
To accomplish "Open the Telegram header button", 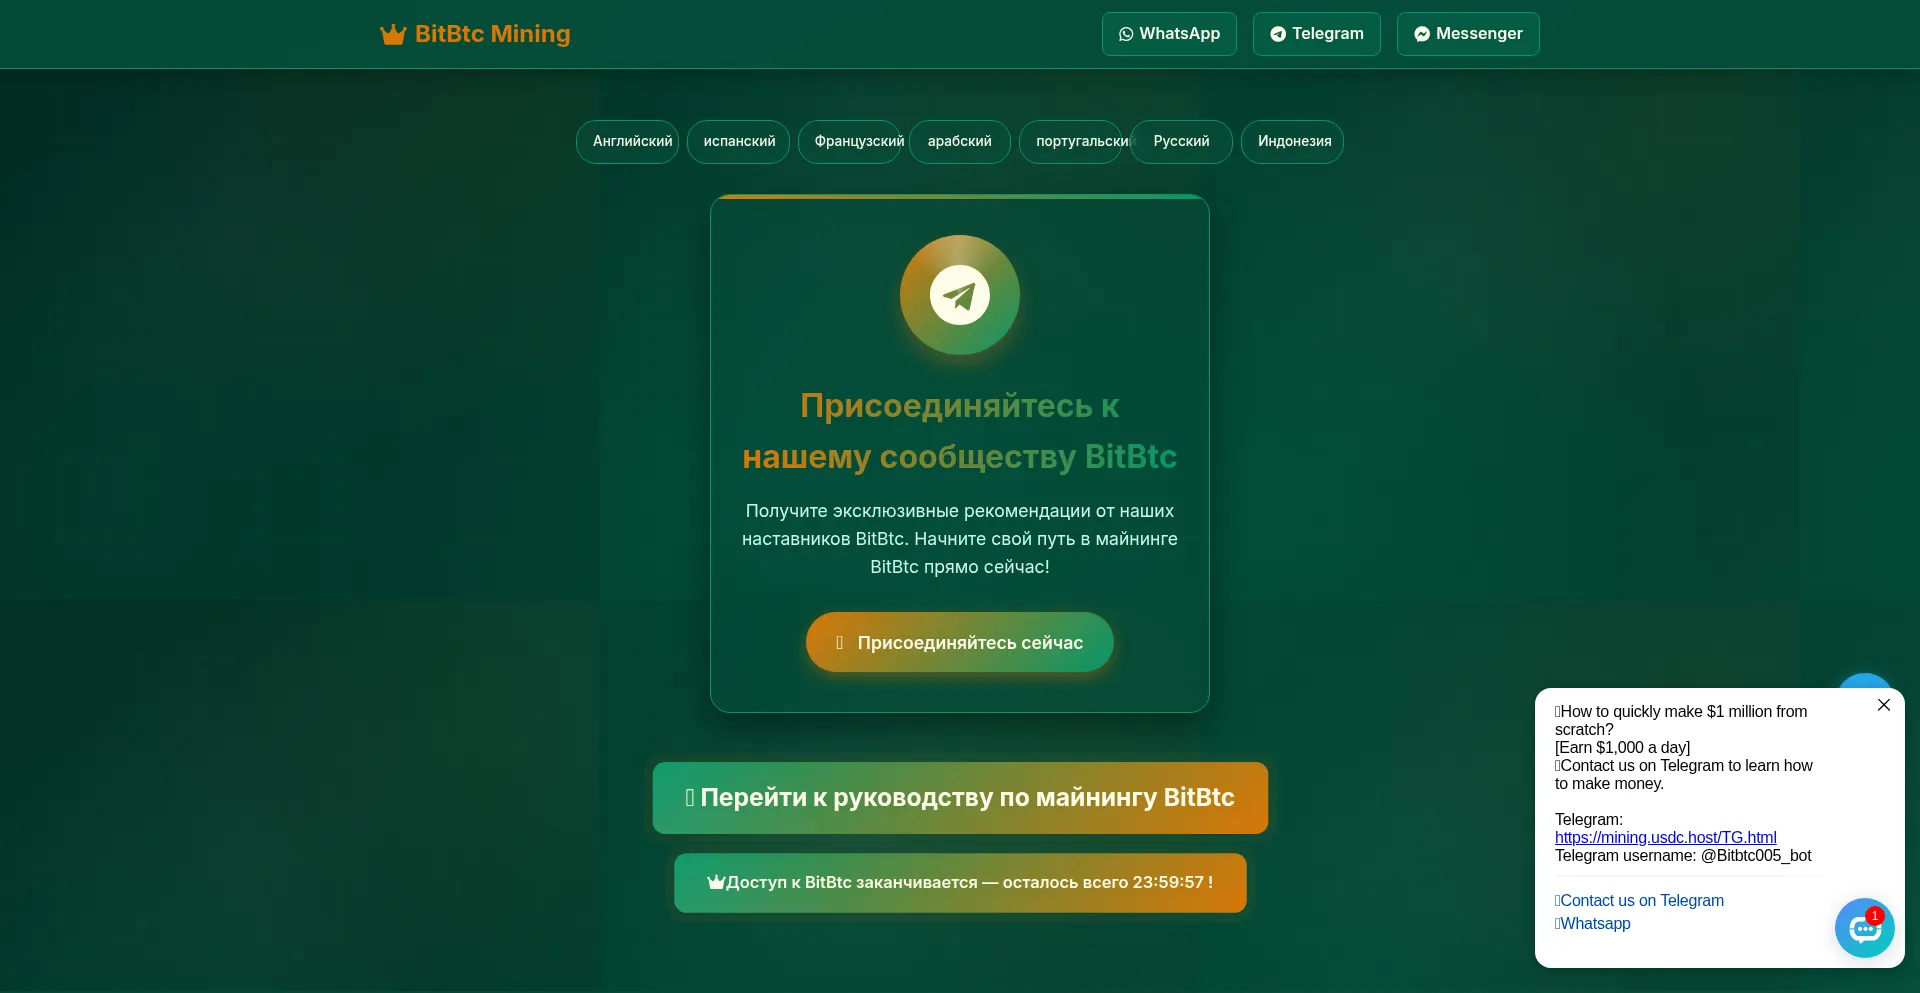I will [x=1316, y=34].
